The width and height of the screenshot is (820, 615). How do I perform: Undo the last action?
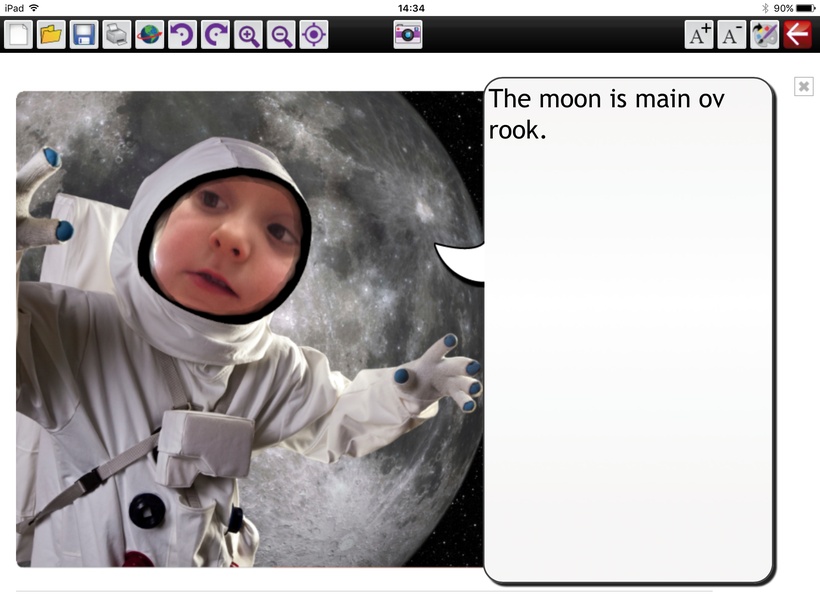(x=183, y=35)
